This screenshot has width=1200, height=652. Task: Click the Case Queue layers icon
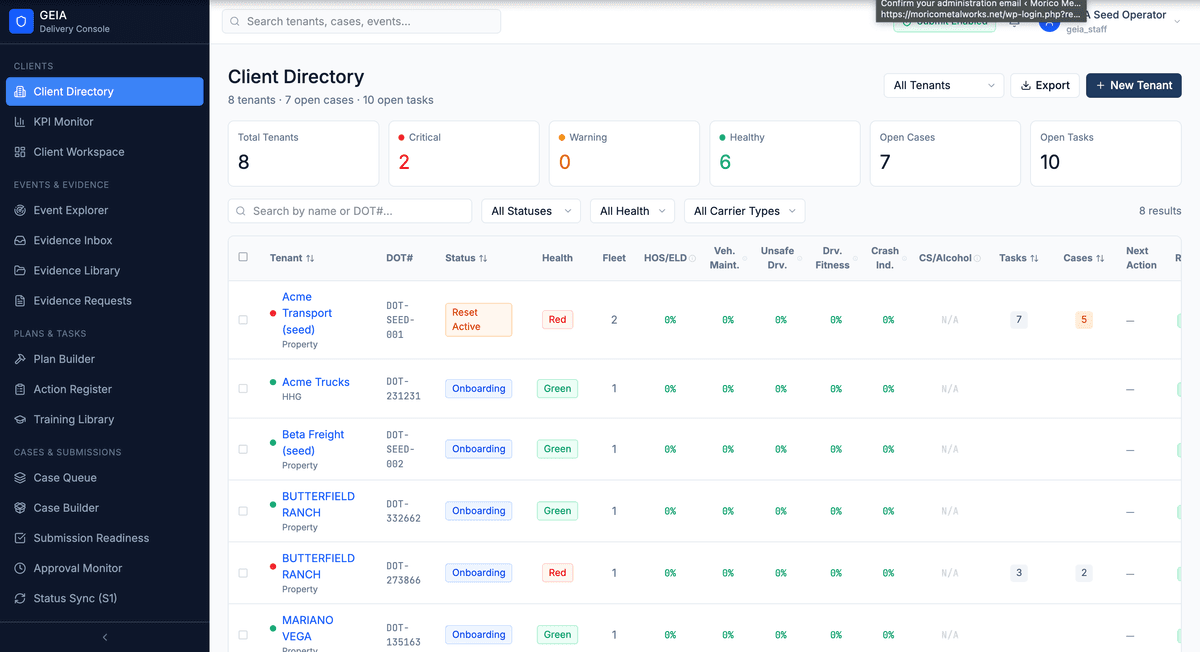(21, 478)
